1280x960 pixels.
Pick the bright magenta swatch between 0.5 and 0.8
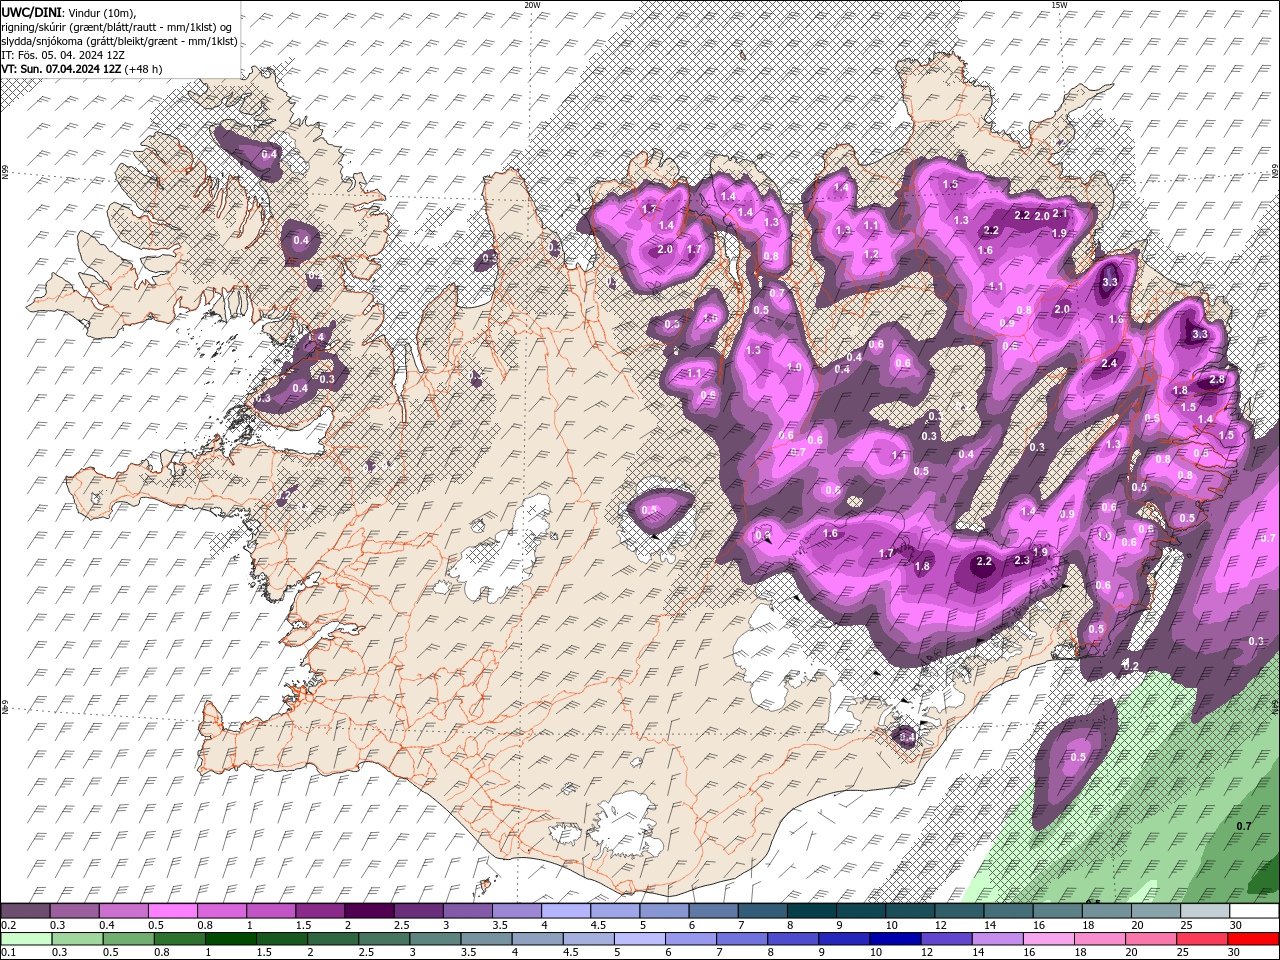[x=172, y=911]
